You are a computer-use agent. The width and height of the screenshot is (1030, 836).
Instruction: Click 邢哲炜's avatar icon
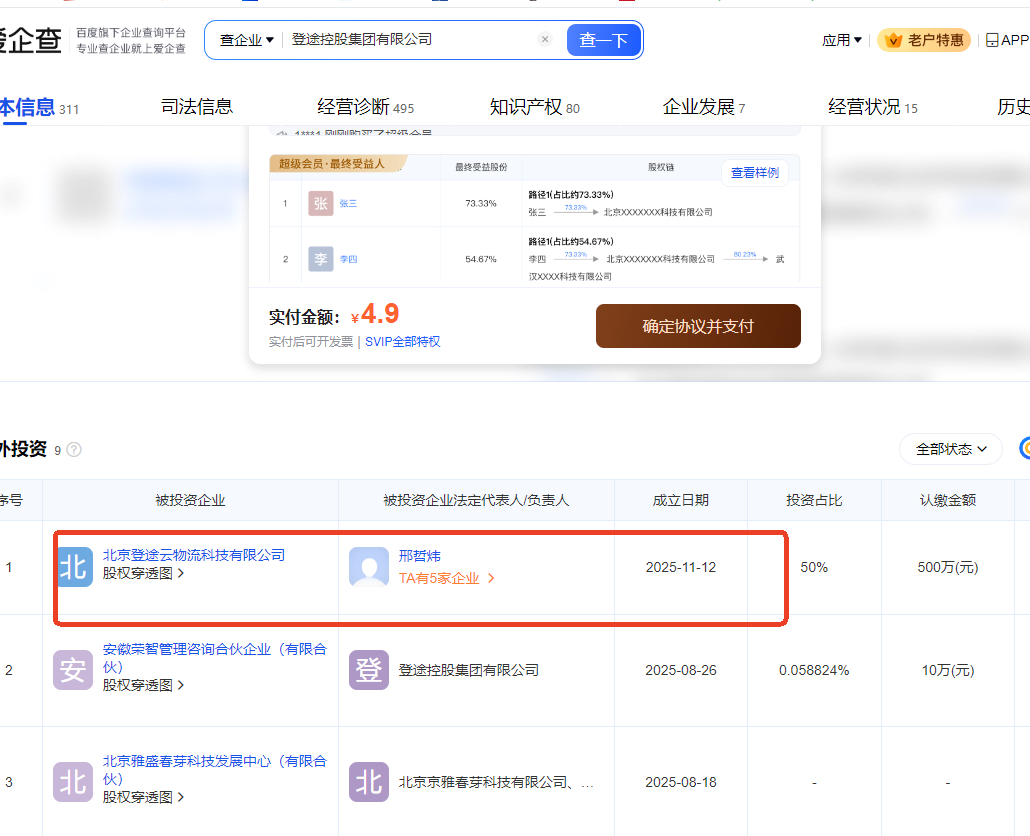[x=369, y=567]
